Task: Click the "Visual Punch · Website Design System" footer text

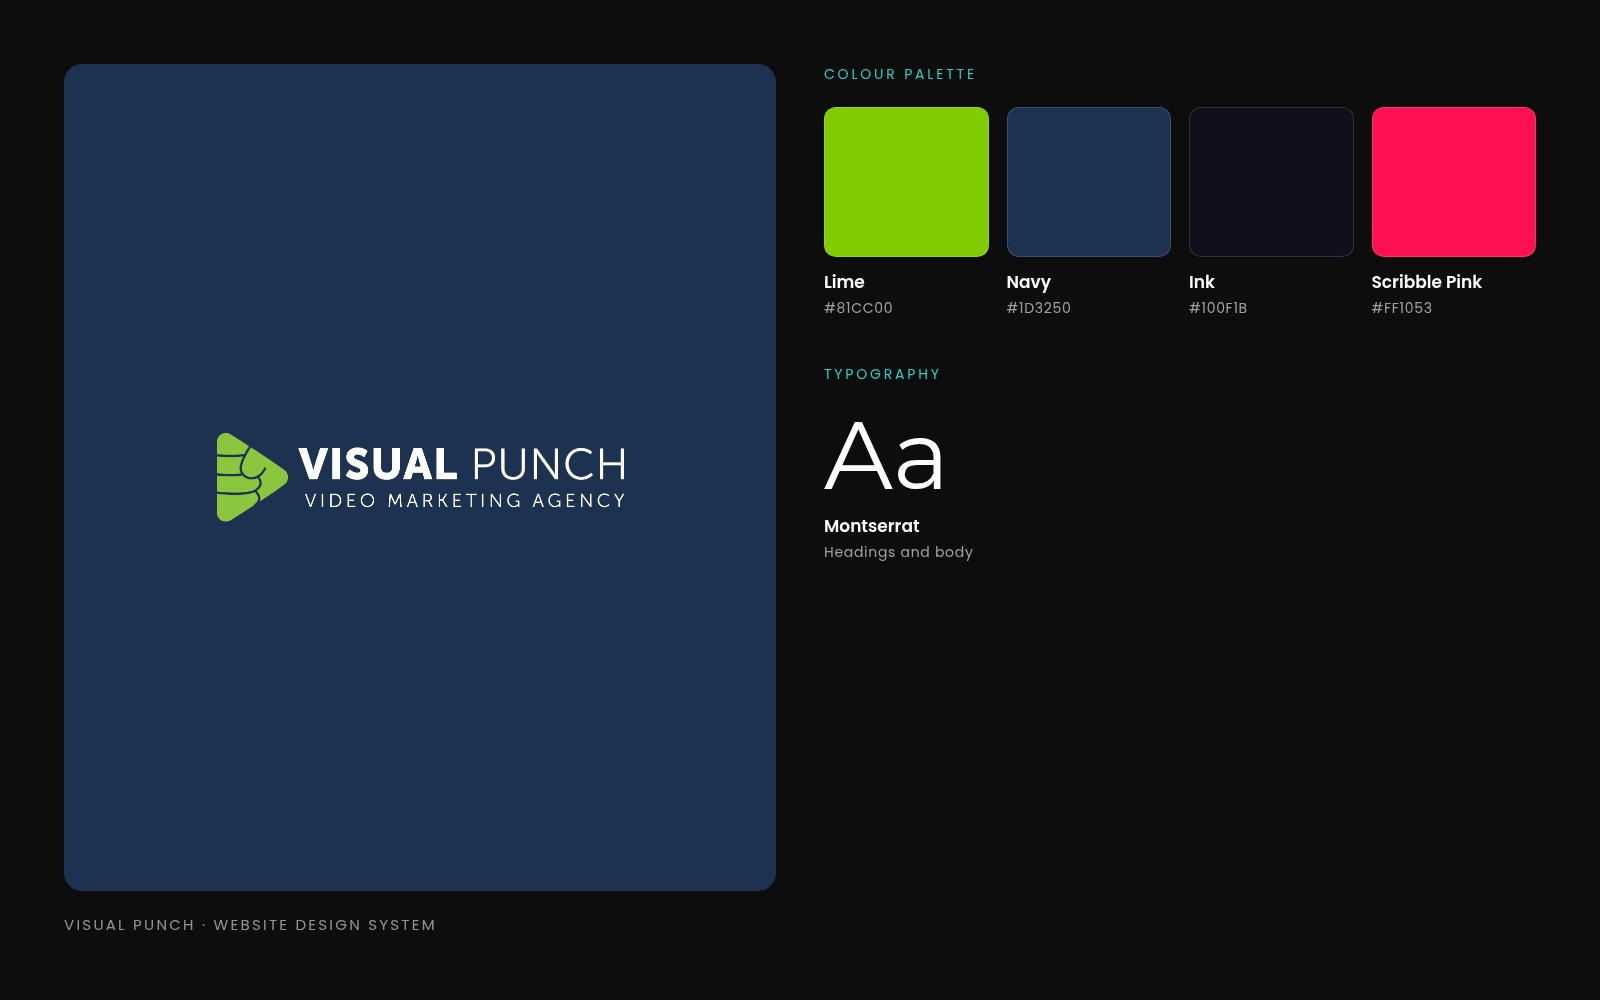Action: click(x=250, y=925)
